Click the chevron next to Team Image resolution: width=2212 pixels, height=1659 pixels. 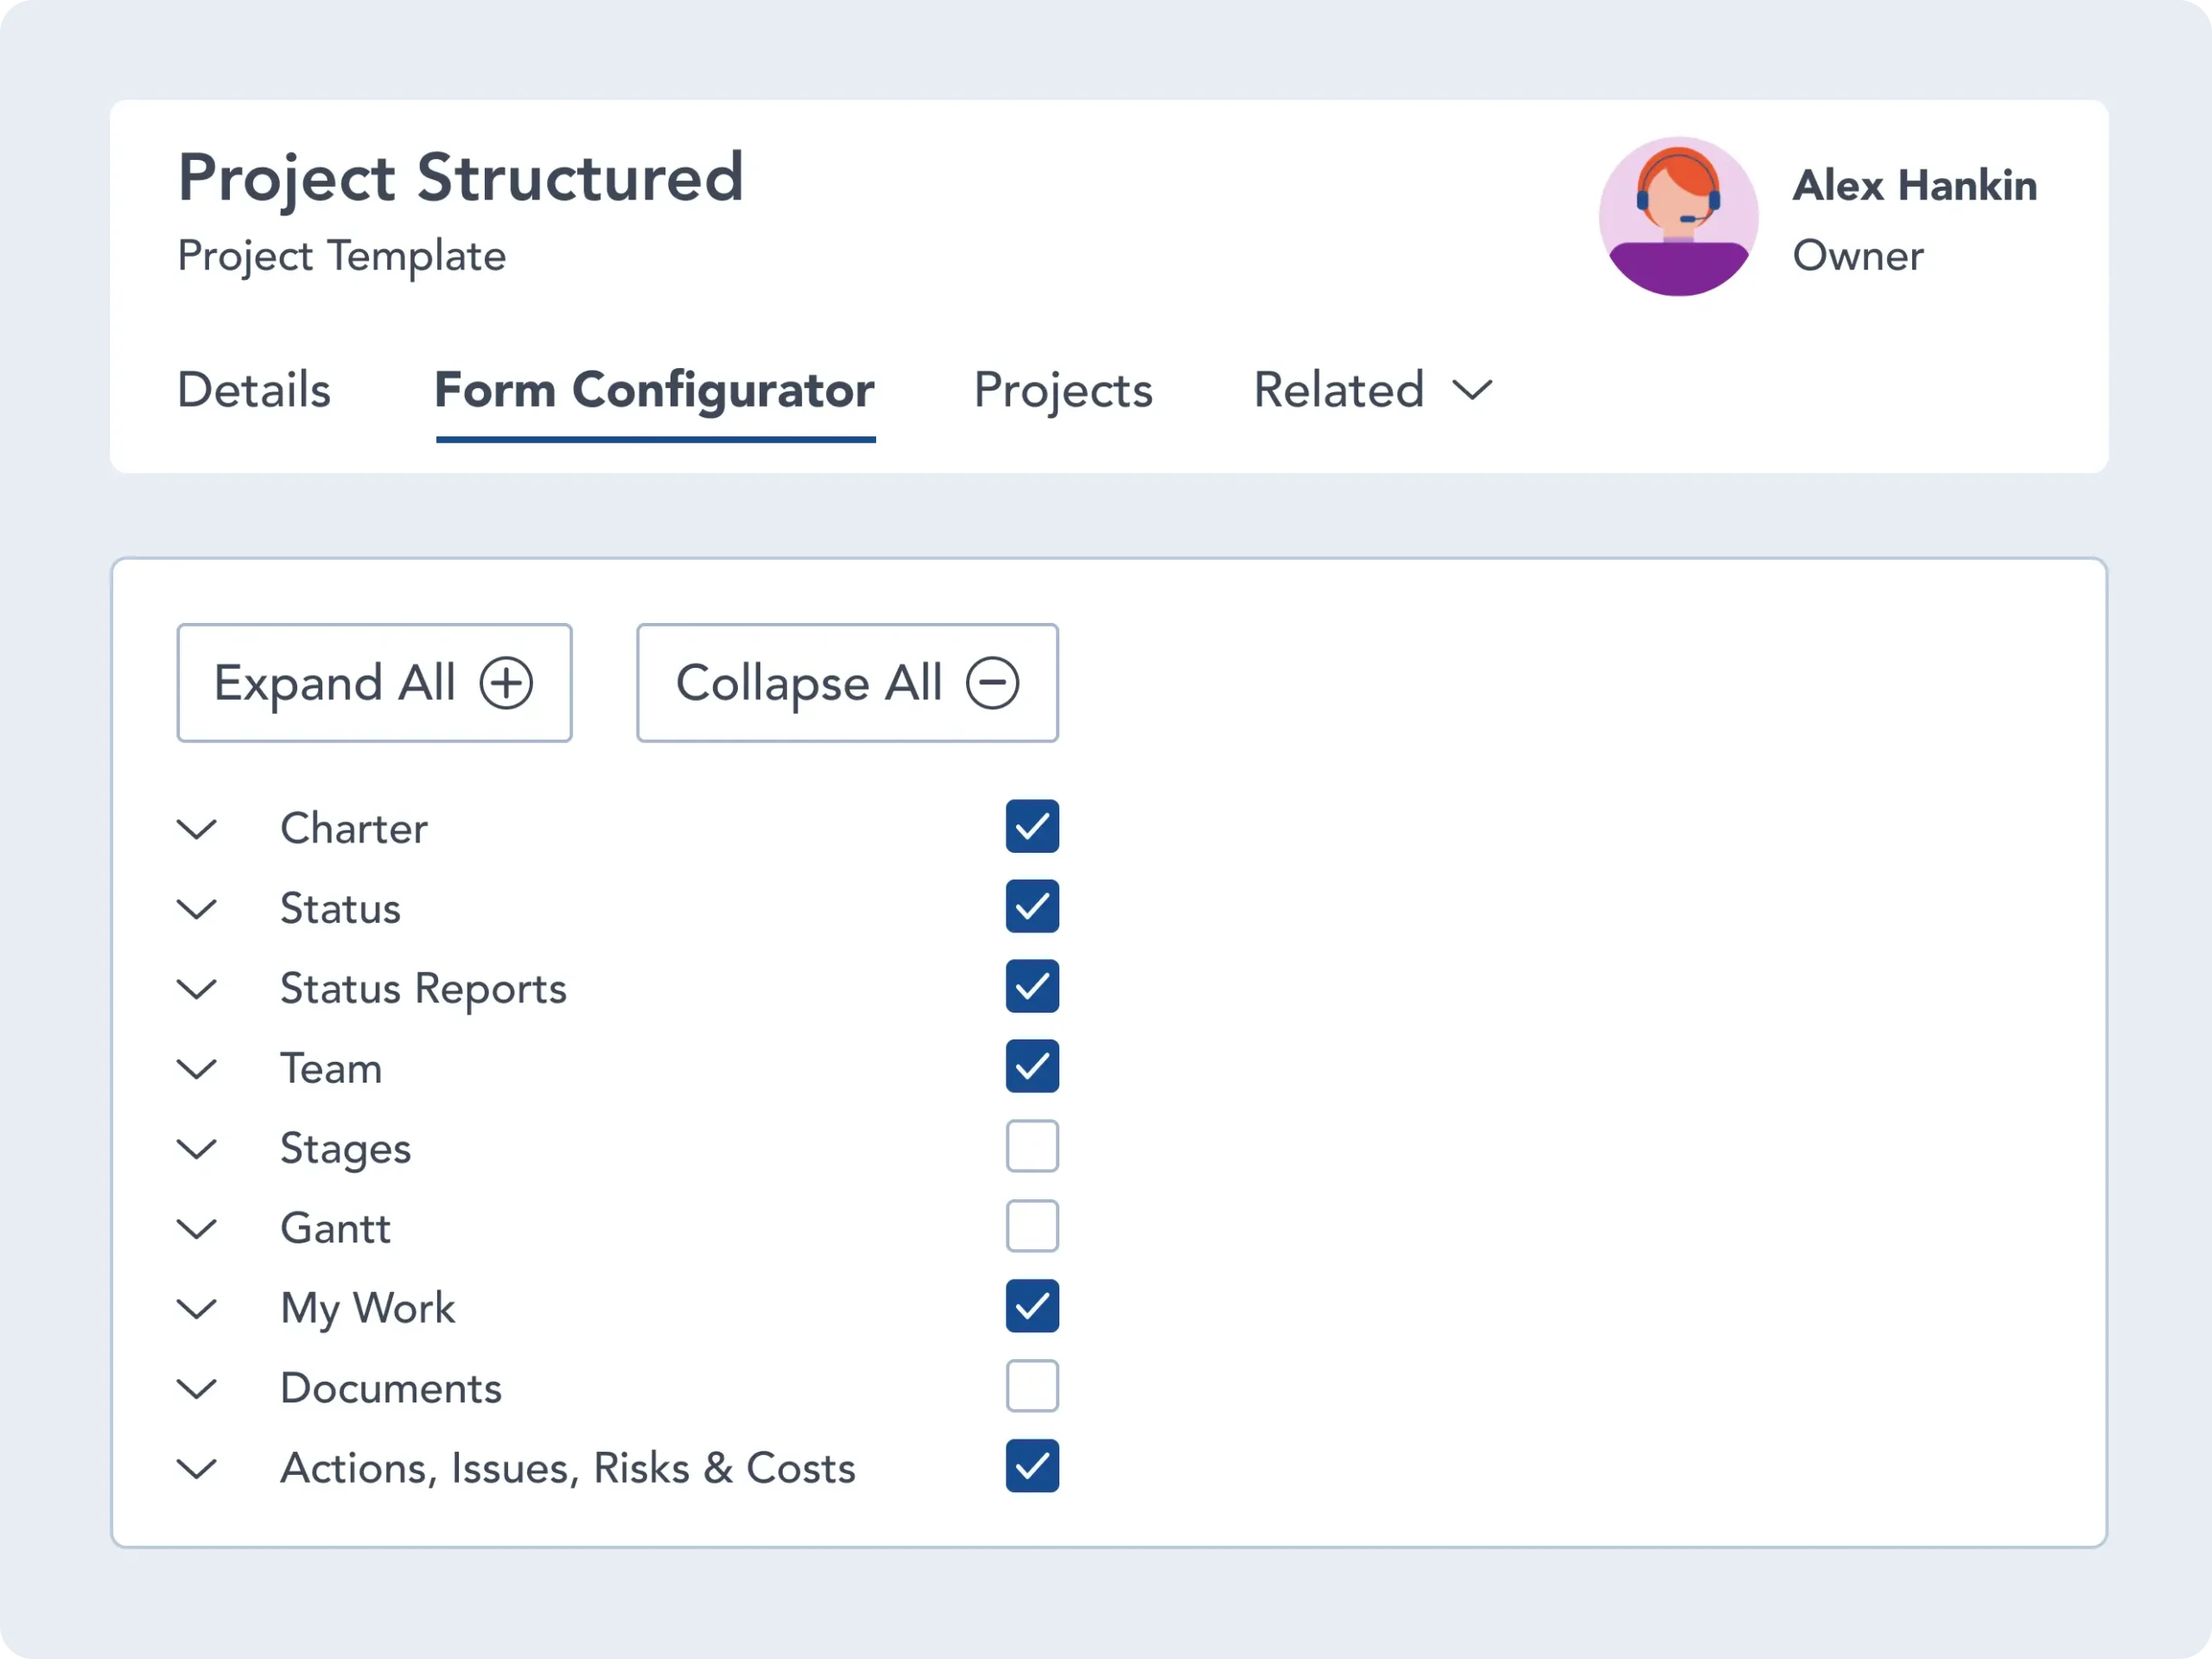(x=197, y=1068)
